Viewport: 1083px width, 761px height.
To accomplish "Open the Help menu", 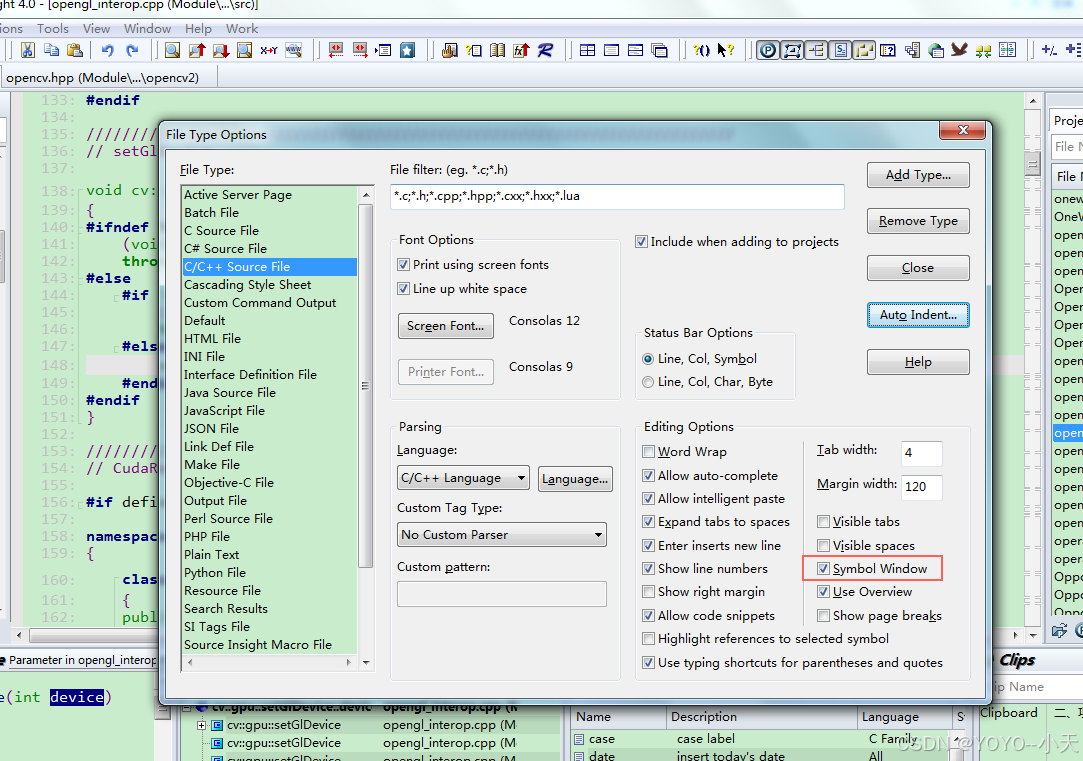I will click(198, 28).
